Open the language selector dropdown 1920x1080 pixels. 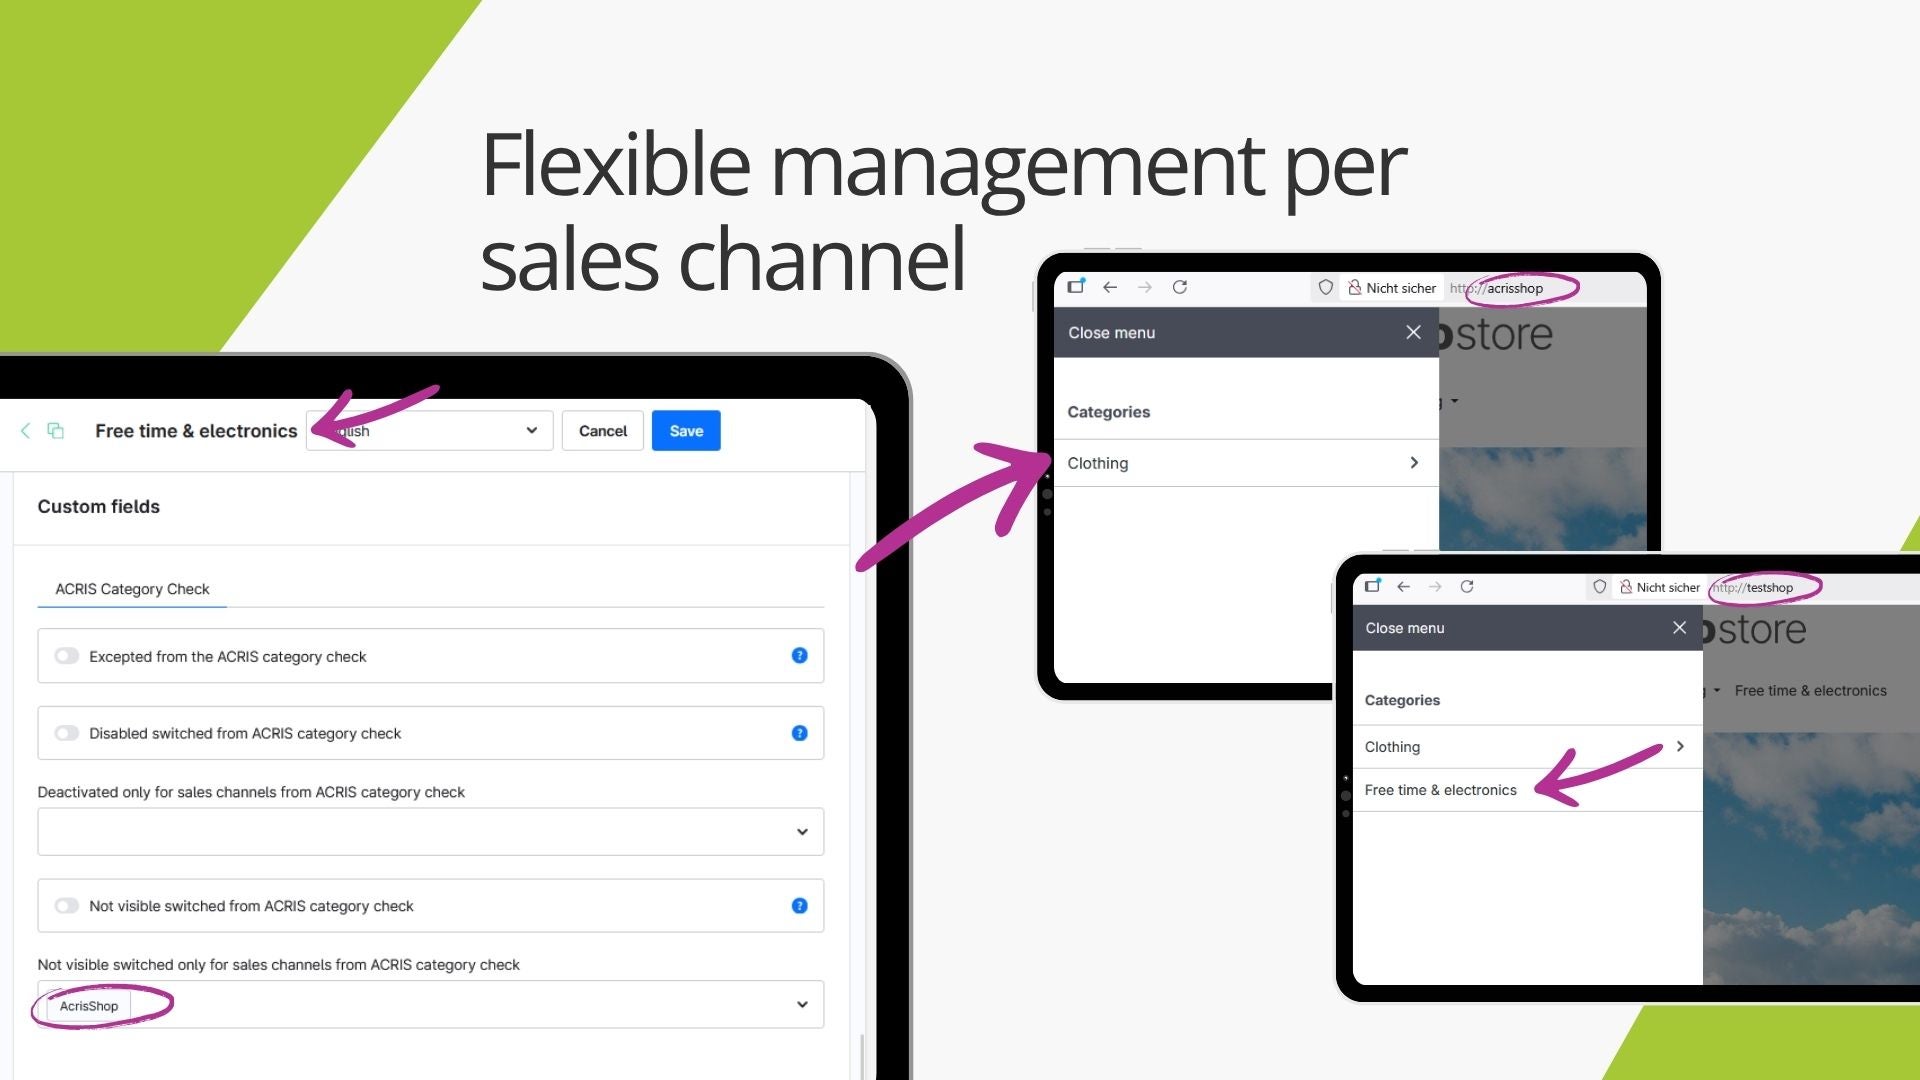click(x=531, y=431)
